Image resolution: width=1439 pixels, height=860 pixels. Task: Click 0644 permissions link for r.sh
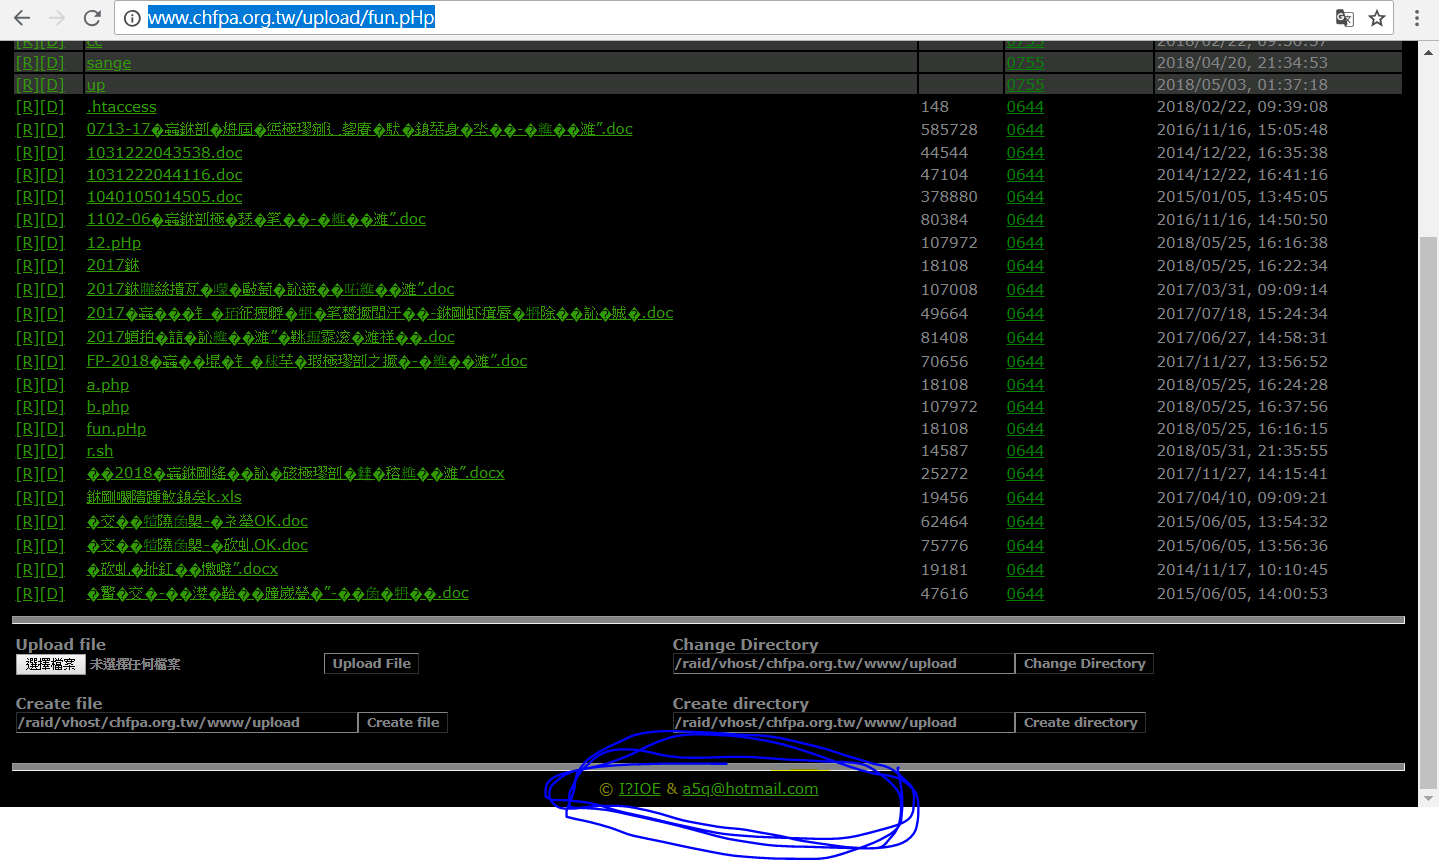[1025, 451]
